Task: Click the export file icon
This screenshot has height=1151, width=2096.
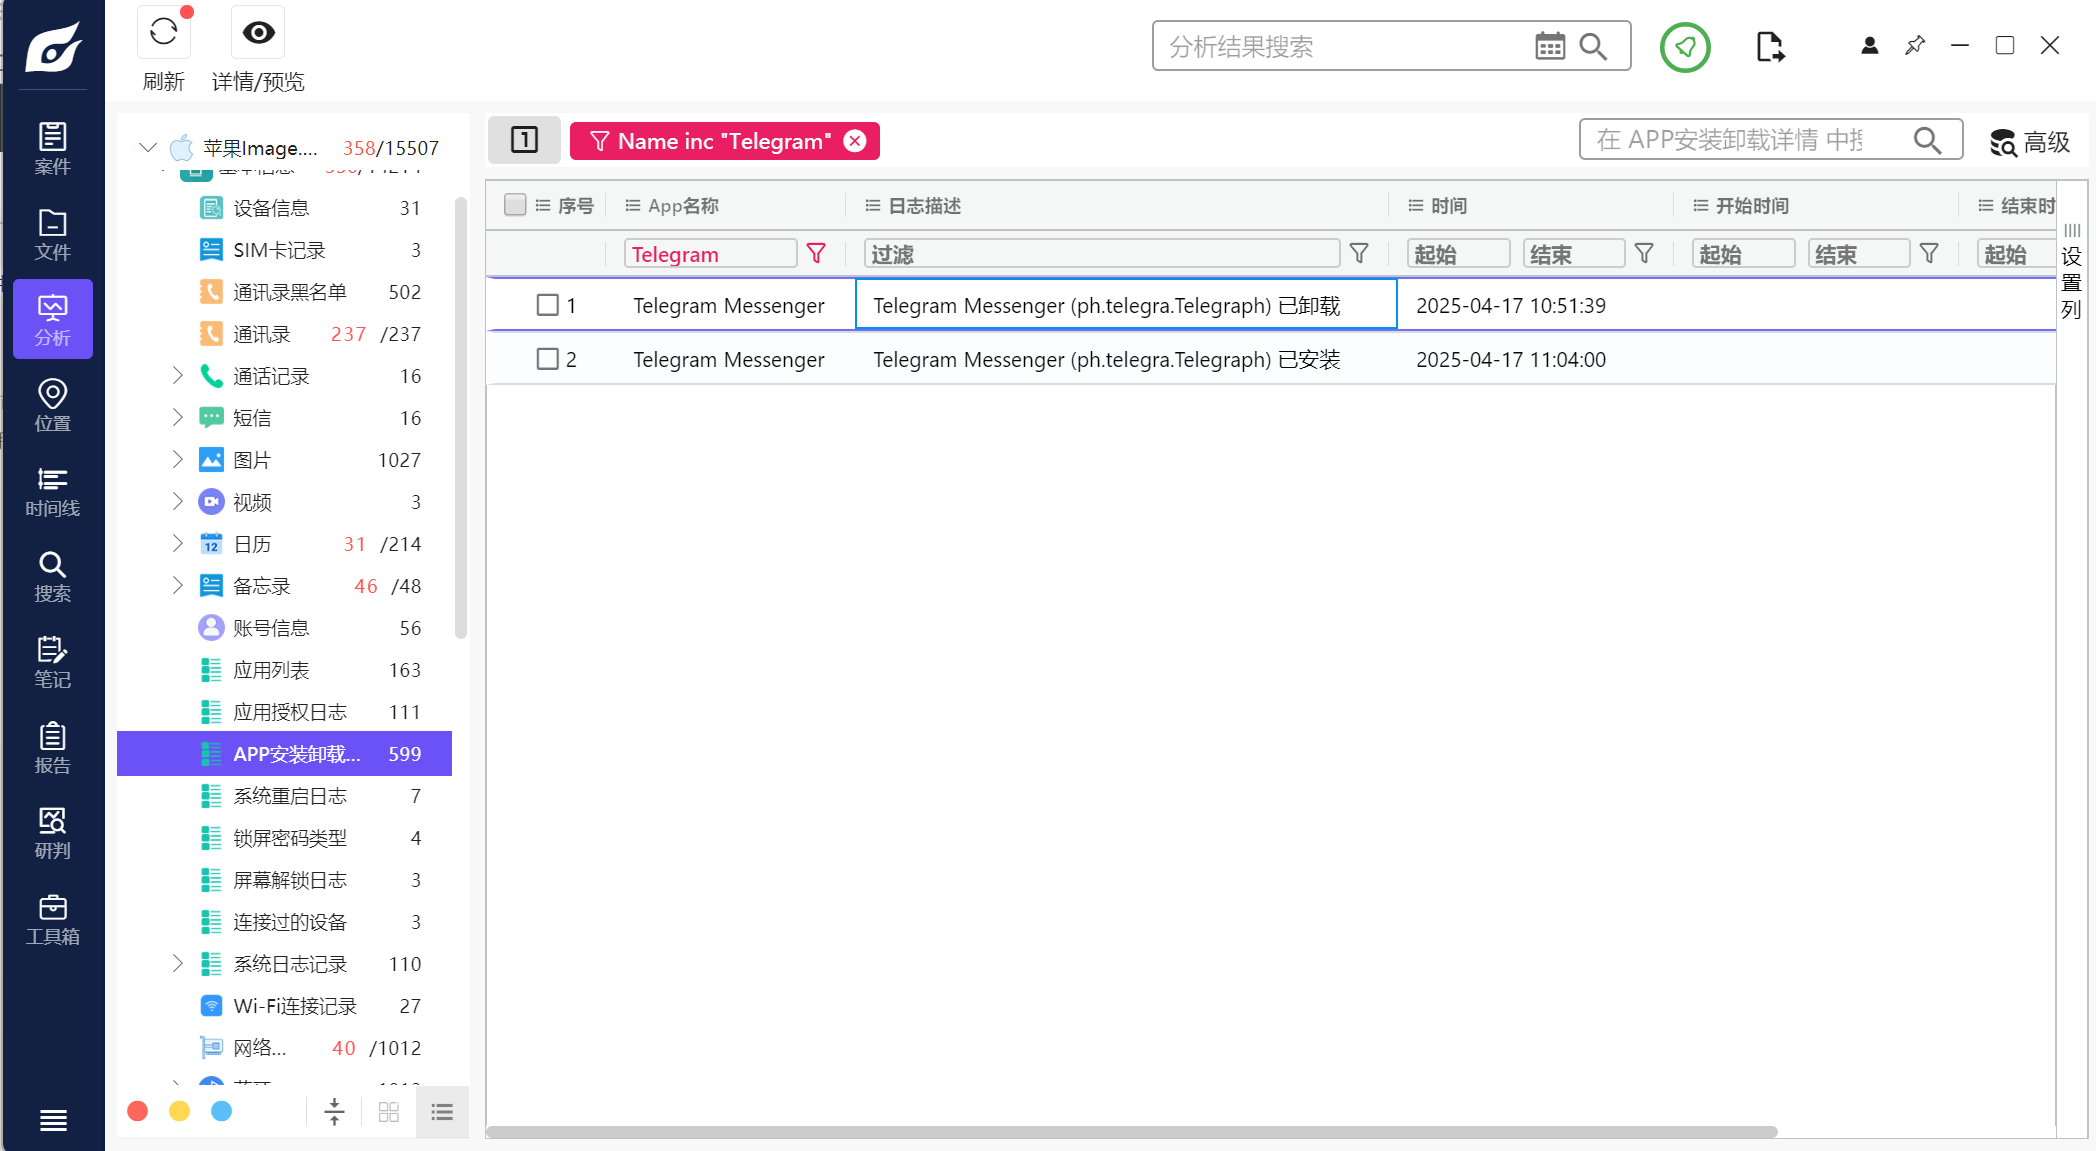Action: click(x=1770, y=47)
